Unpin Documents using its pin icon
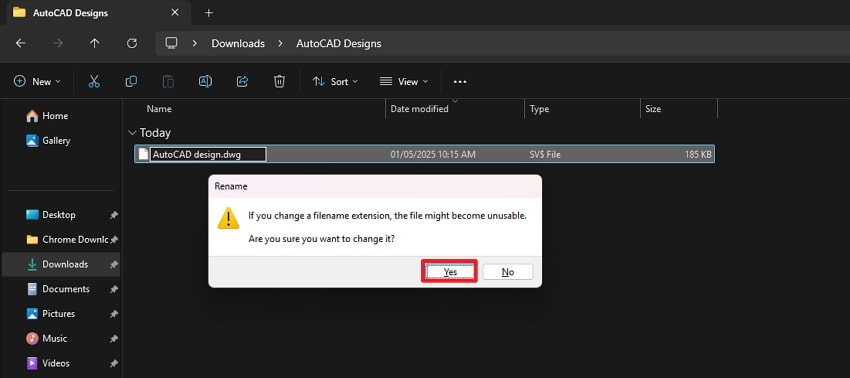Viewport: 850px width, 378px height. (x=113, y=290)
